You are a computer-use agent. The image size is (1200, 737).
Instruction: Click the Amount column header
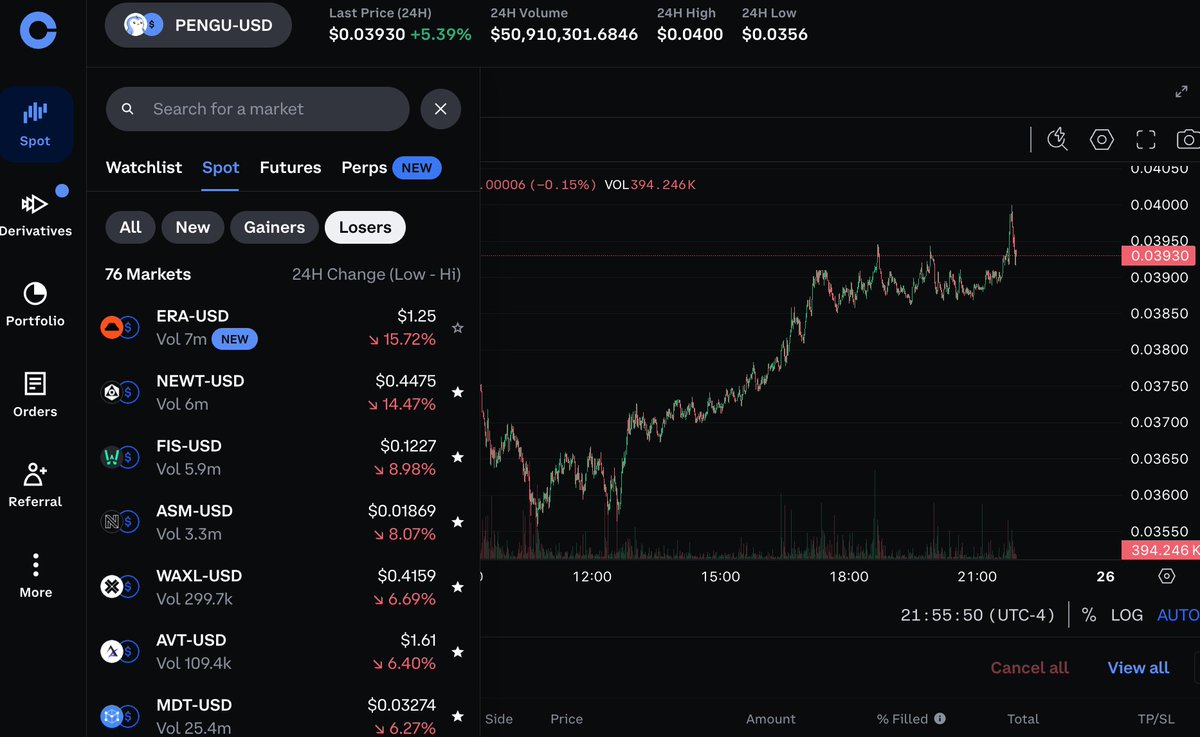point(771,718)
